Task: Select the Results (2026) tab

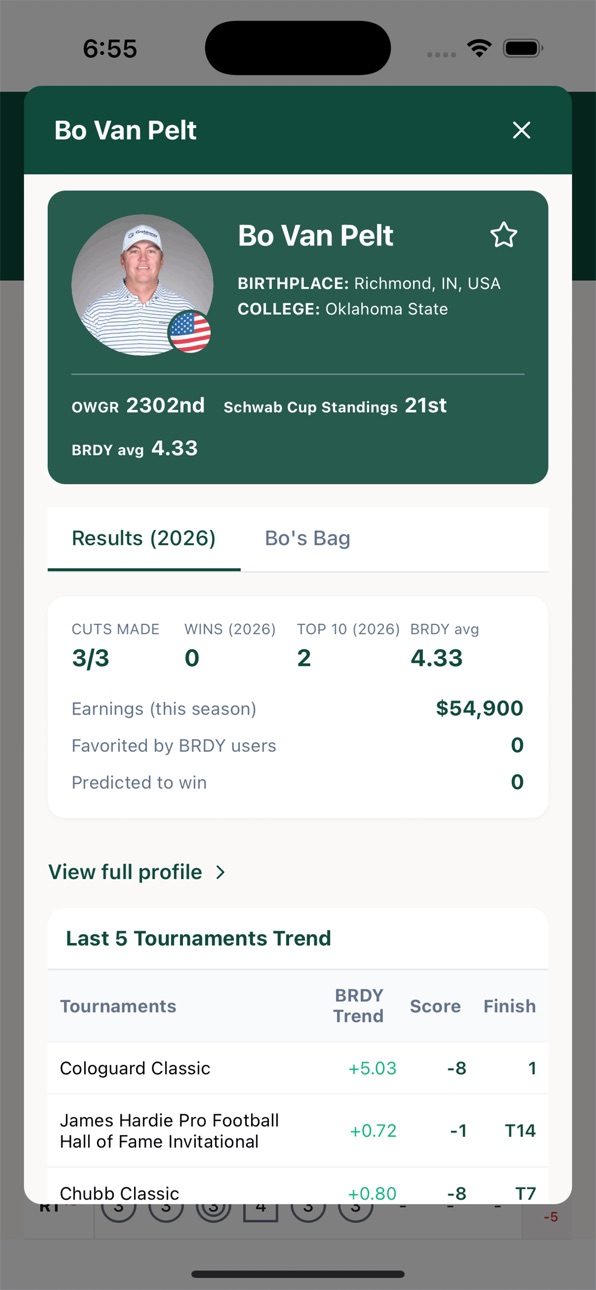Action: pos(144,538)
